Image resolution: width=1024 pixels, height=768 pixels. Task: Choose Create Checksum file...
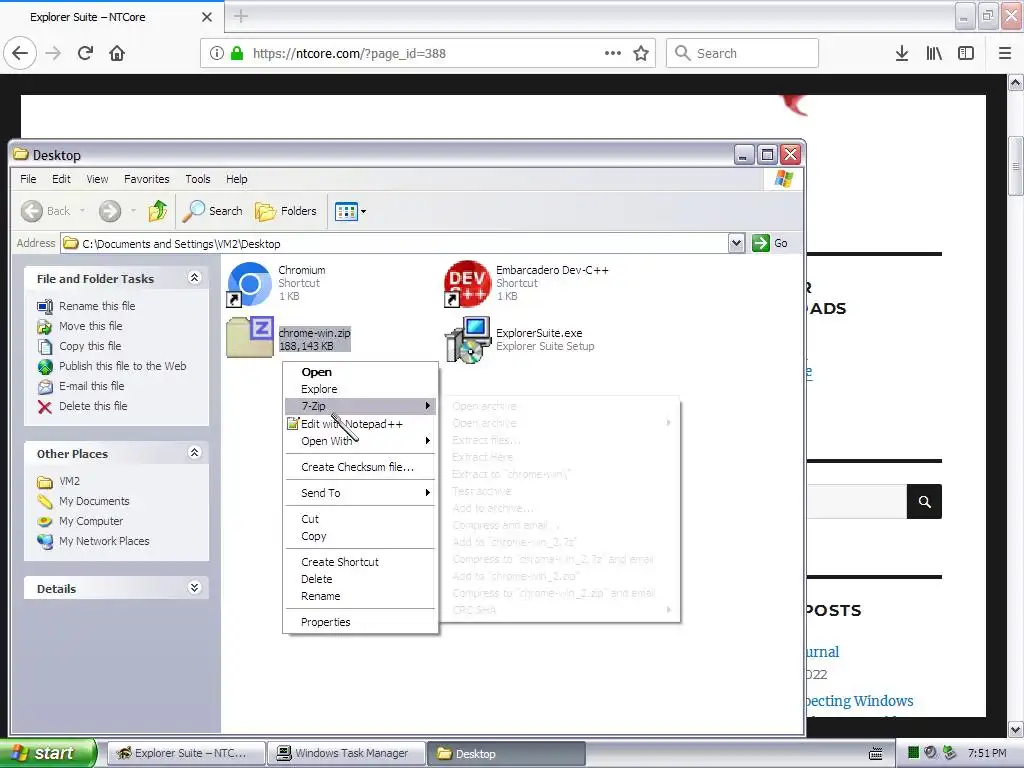[360, 467]
